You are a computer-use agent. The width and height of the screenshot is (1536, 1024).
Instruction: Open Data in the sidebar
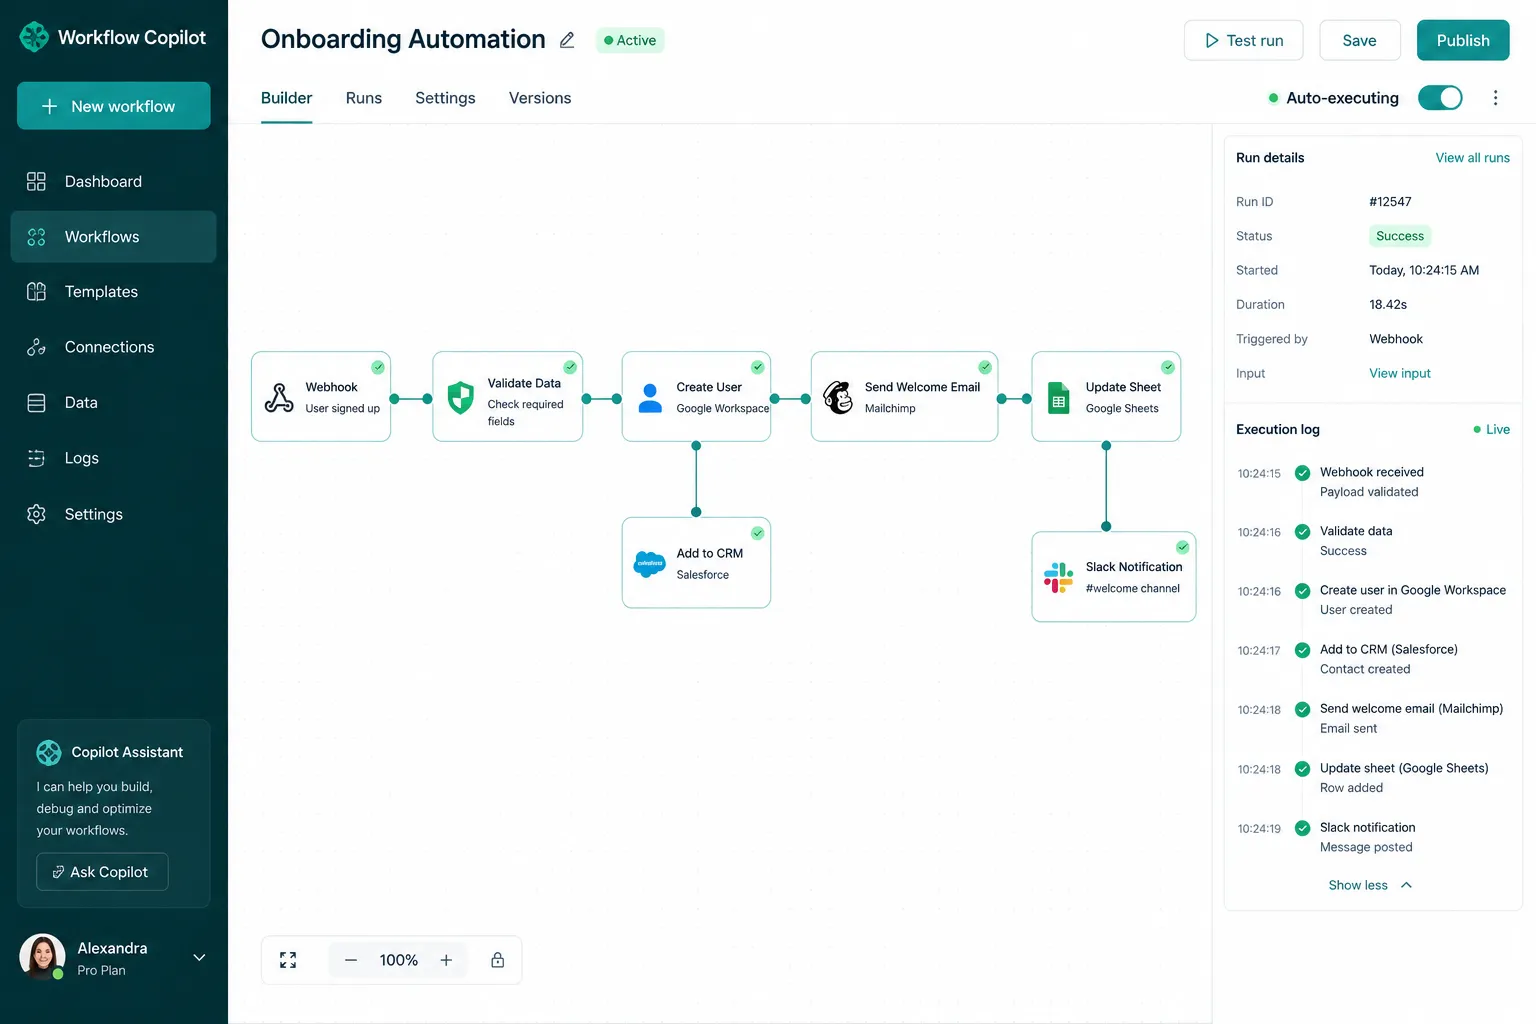tap(113, 403)
